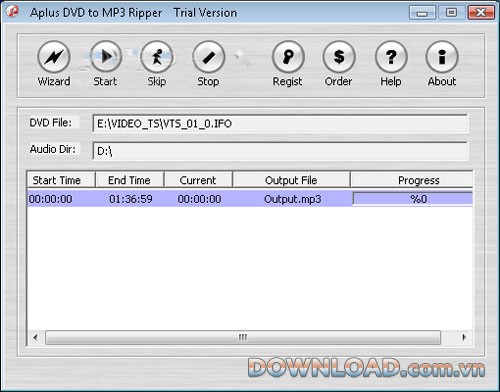Screen dimensions: 500x392
Task: Select the Output.mp3 cell
Action: tap(292, 199)
